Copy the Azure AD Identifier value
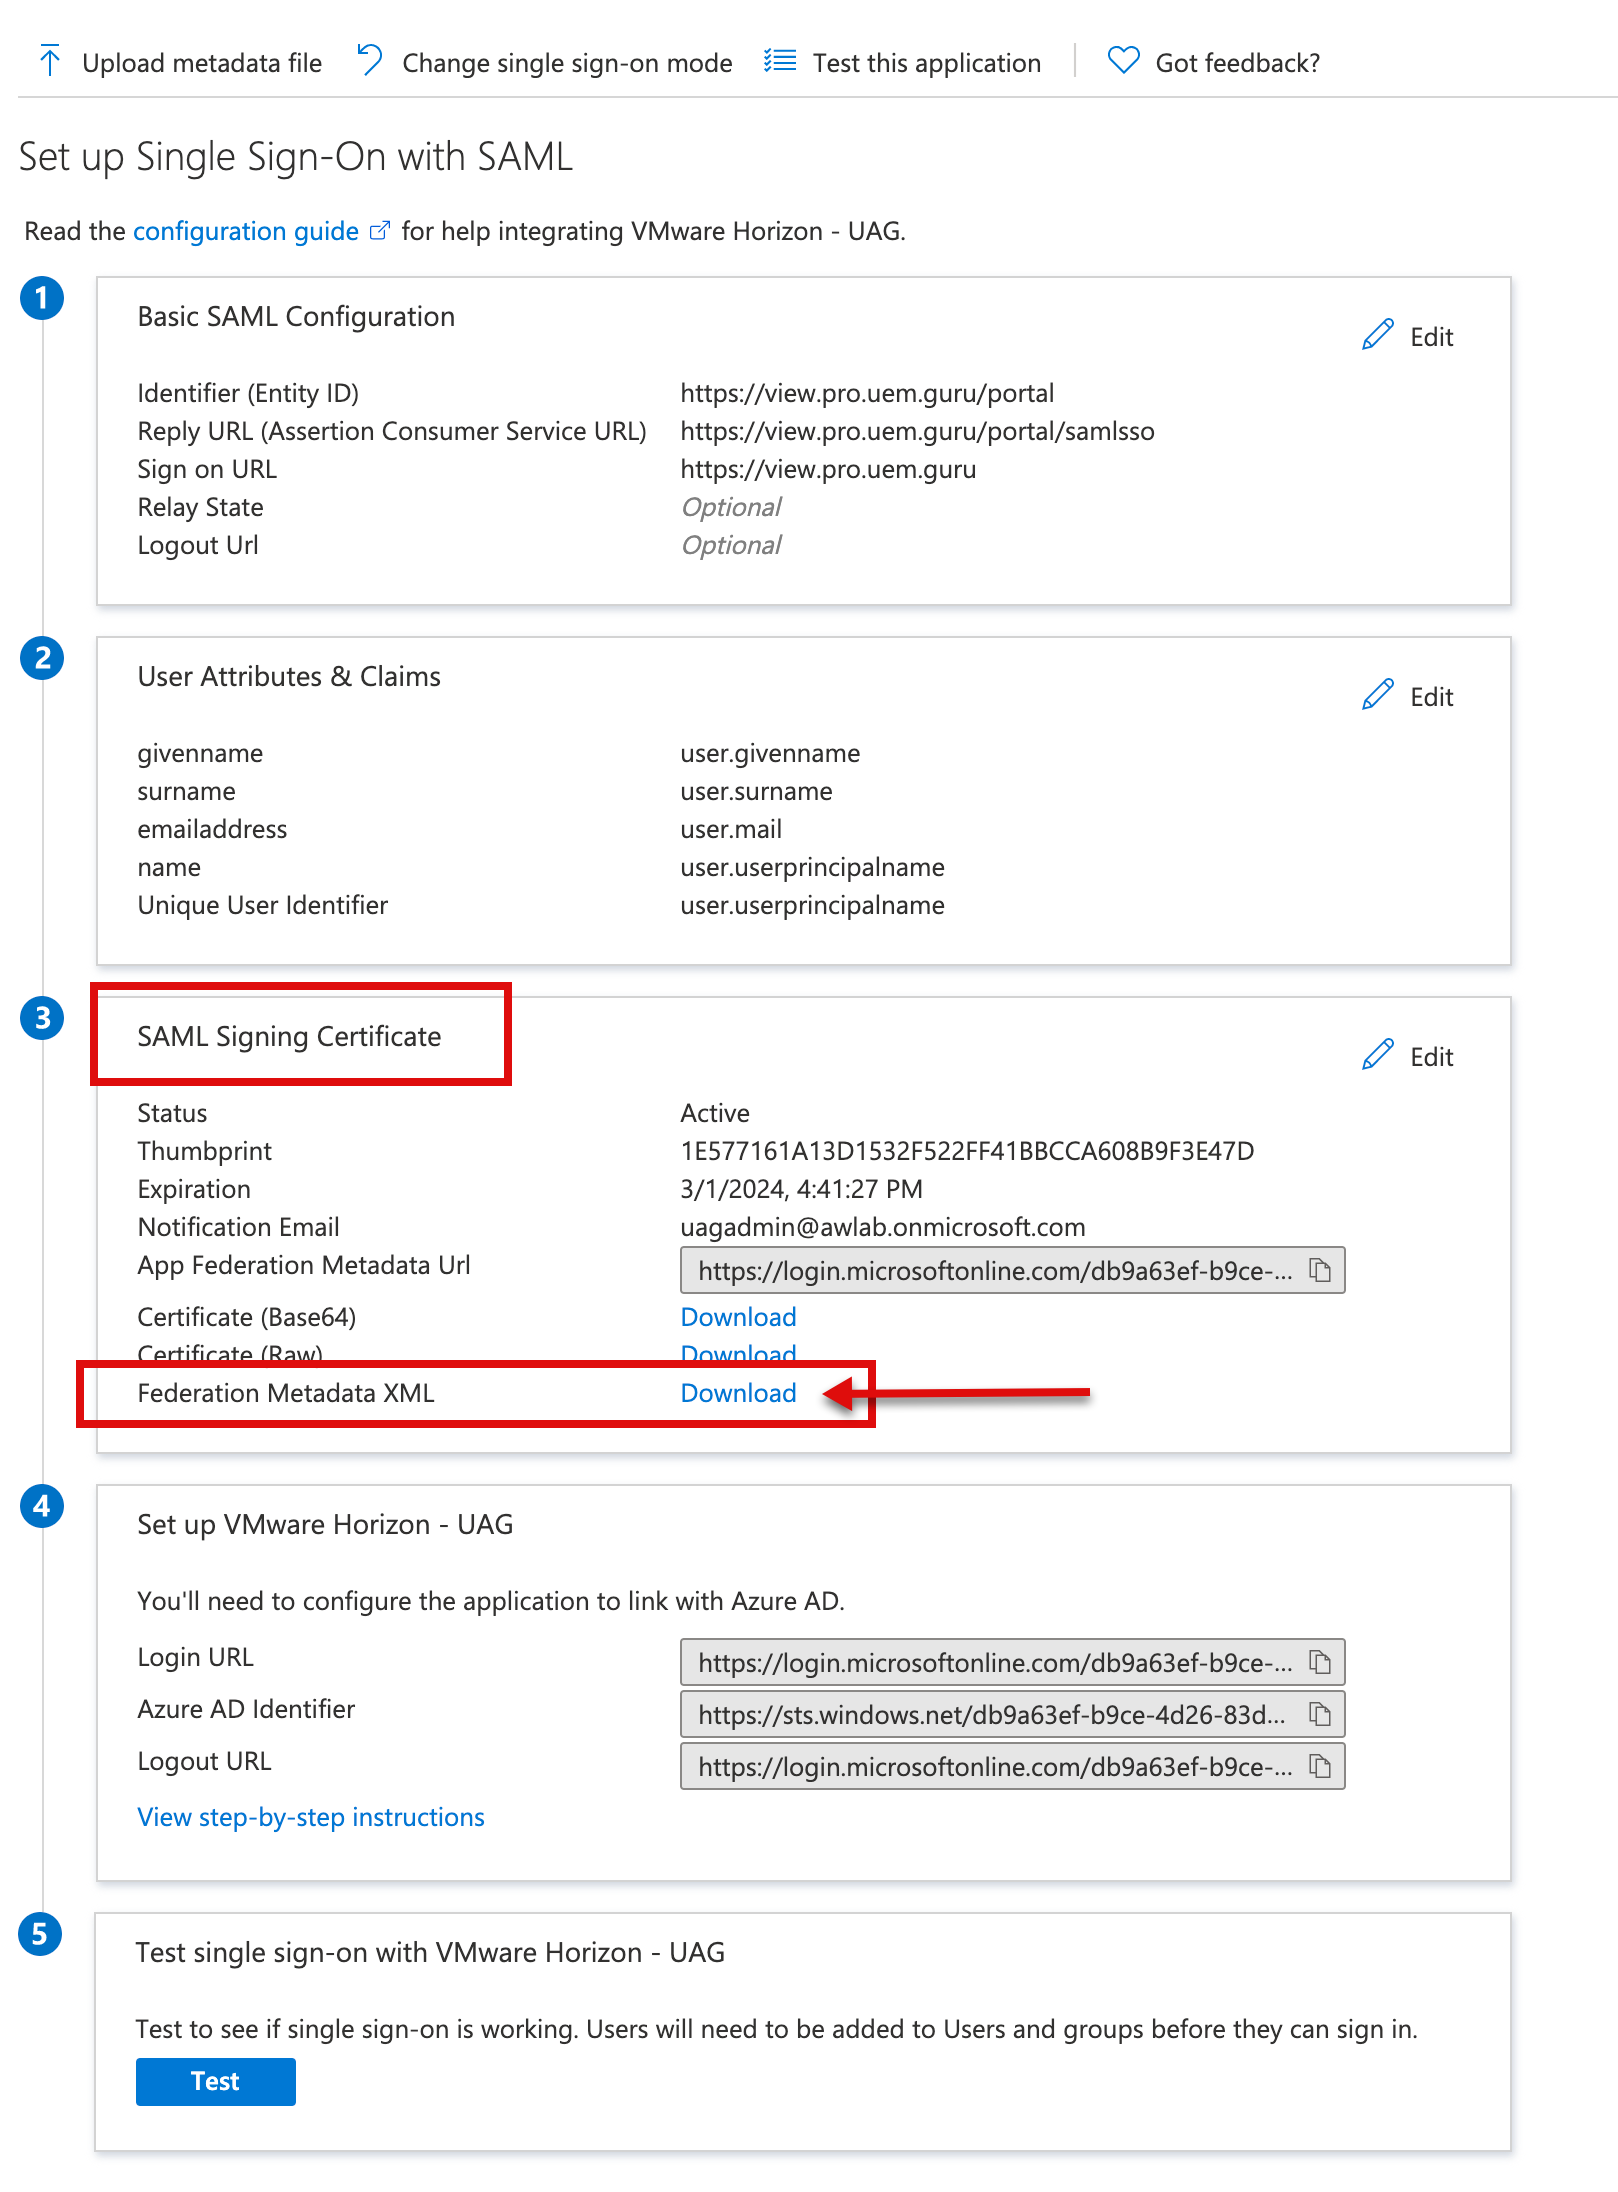Image resolution: width=1618 pixels, height=2192 pixels. point(1321,1714)
